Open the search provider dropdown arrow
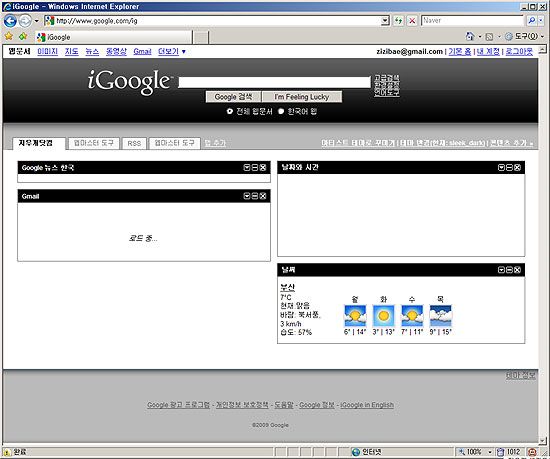 [x=541, y=21]
